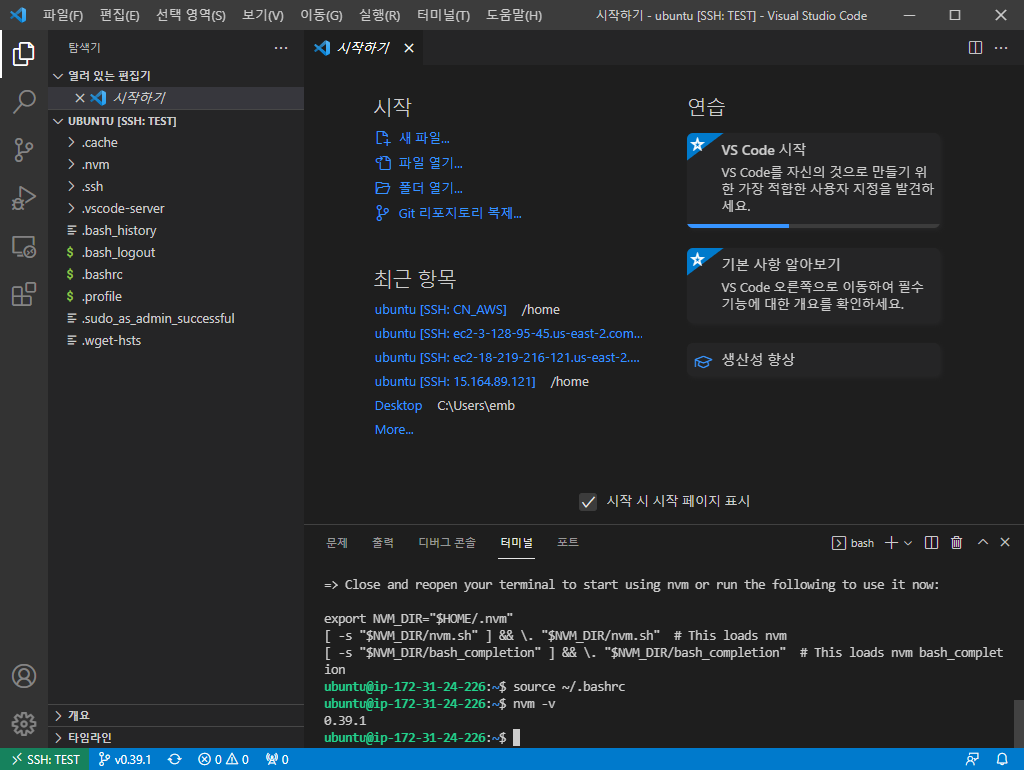
Task: Open the VS Code 시작 walkthrough card
Action: [813, 180]
